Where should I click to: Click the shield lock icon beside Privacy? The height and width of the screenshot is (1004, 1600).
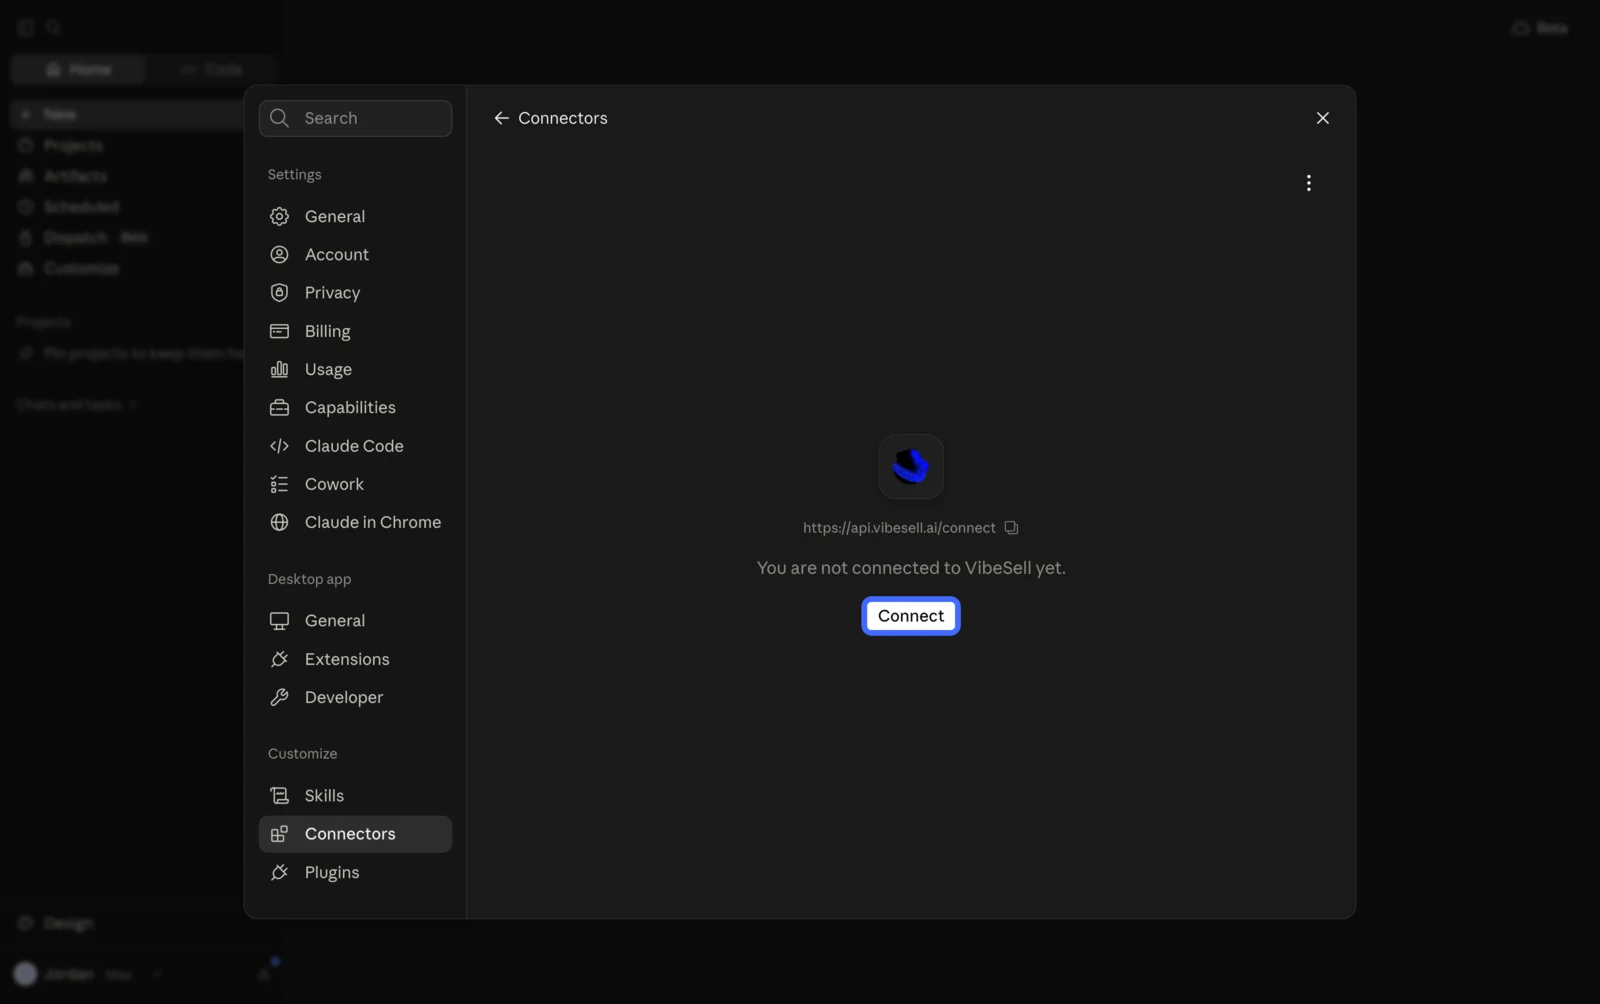tap(280, 293)
